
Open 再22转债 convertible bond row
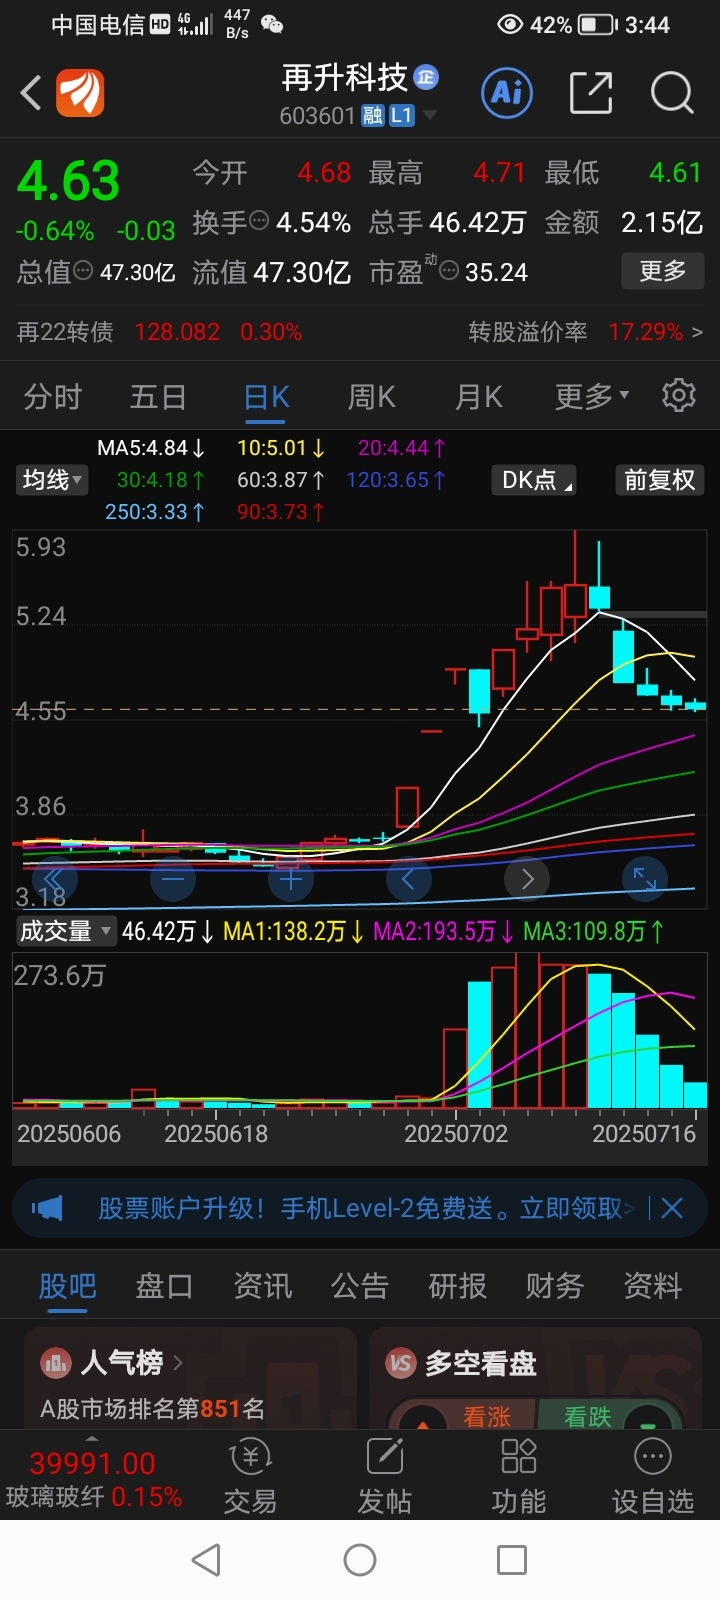tap(159, 331)
